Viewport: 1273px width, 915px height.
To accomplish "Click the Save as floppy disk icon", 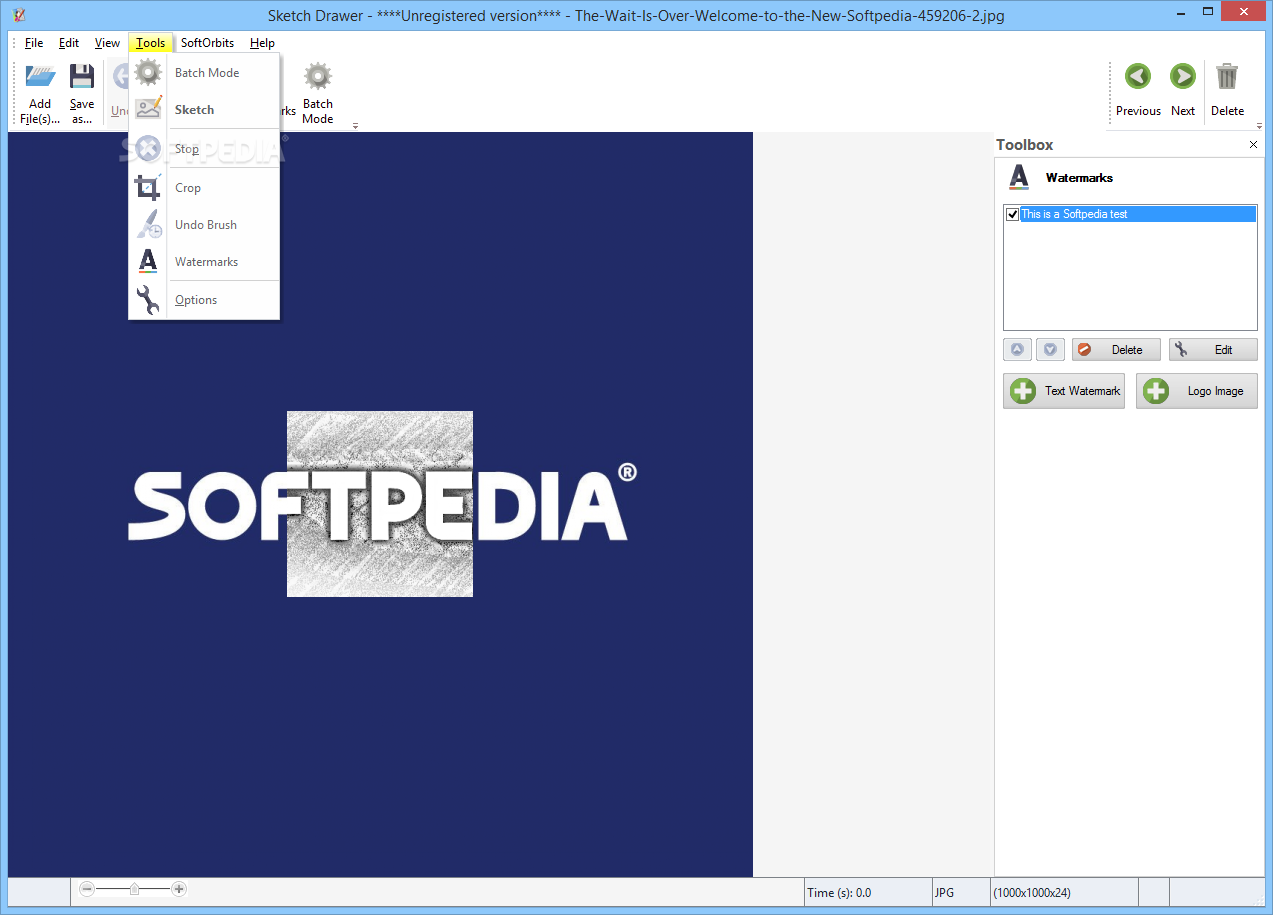I will pyautogui.click(x=82, y=76).
